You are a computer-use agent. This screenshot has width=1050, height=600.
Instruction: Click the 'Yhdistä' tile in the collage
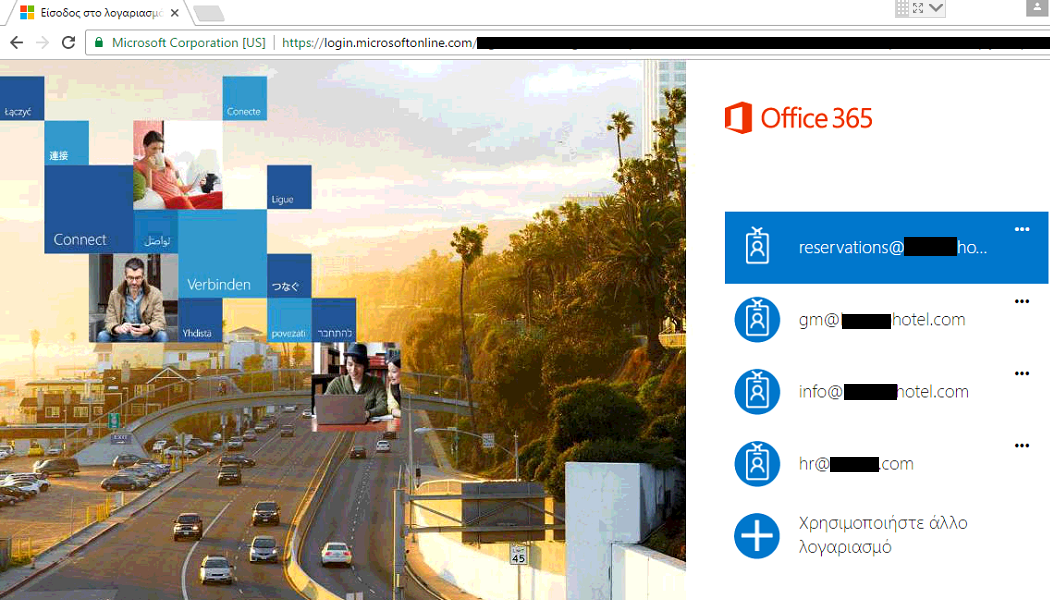(200, 319)
